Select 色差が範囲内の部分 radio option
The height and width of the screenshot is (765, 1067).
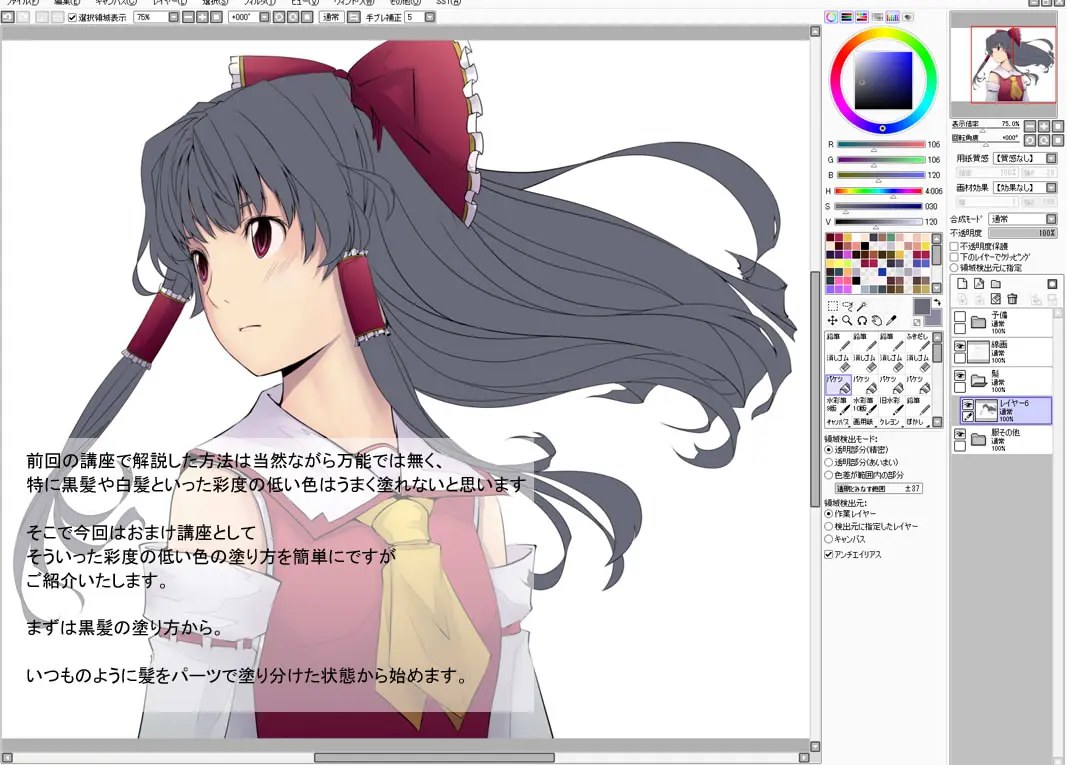(x=829, y=475)
